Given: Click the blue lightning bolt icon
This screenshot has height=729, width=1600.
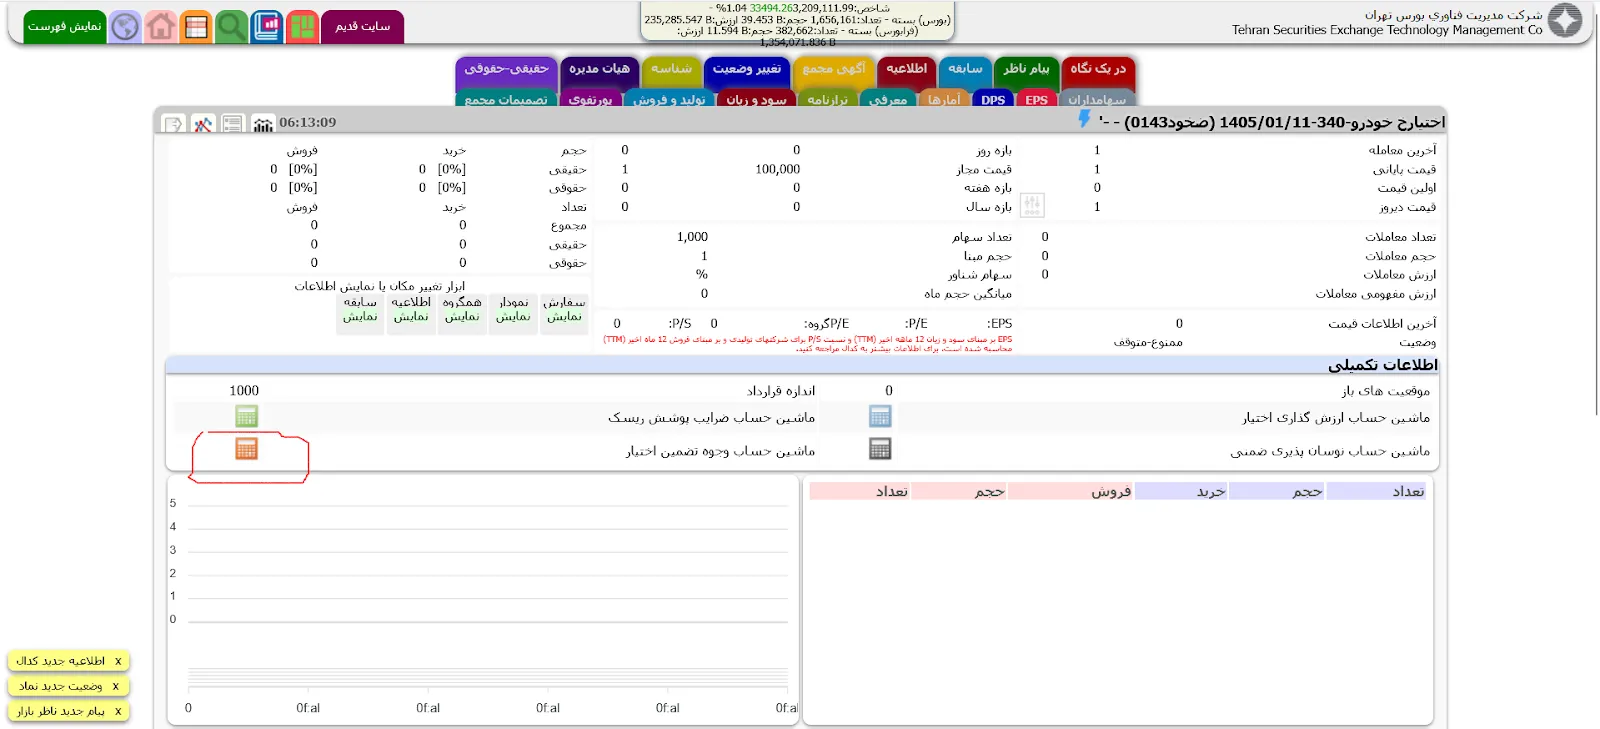Looking at the screenshot, I should tap(1084, 119).
